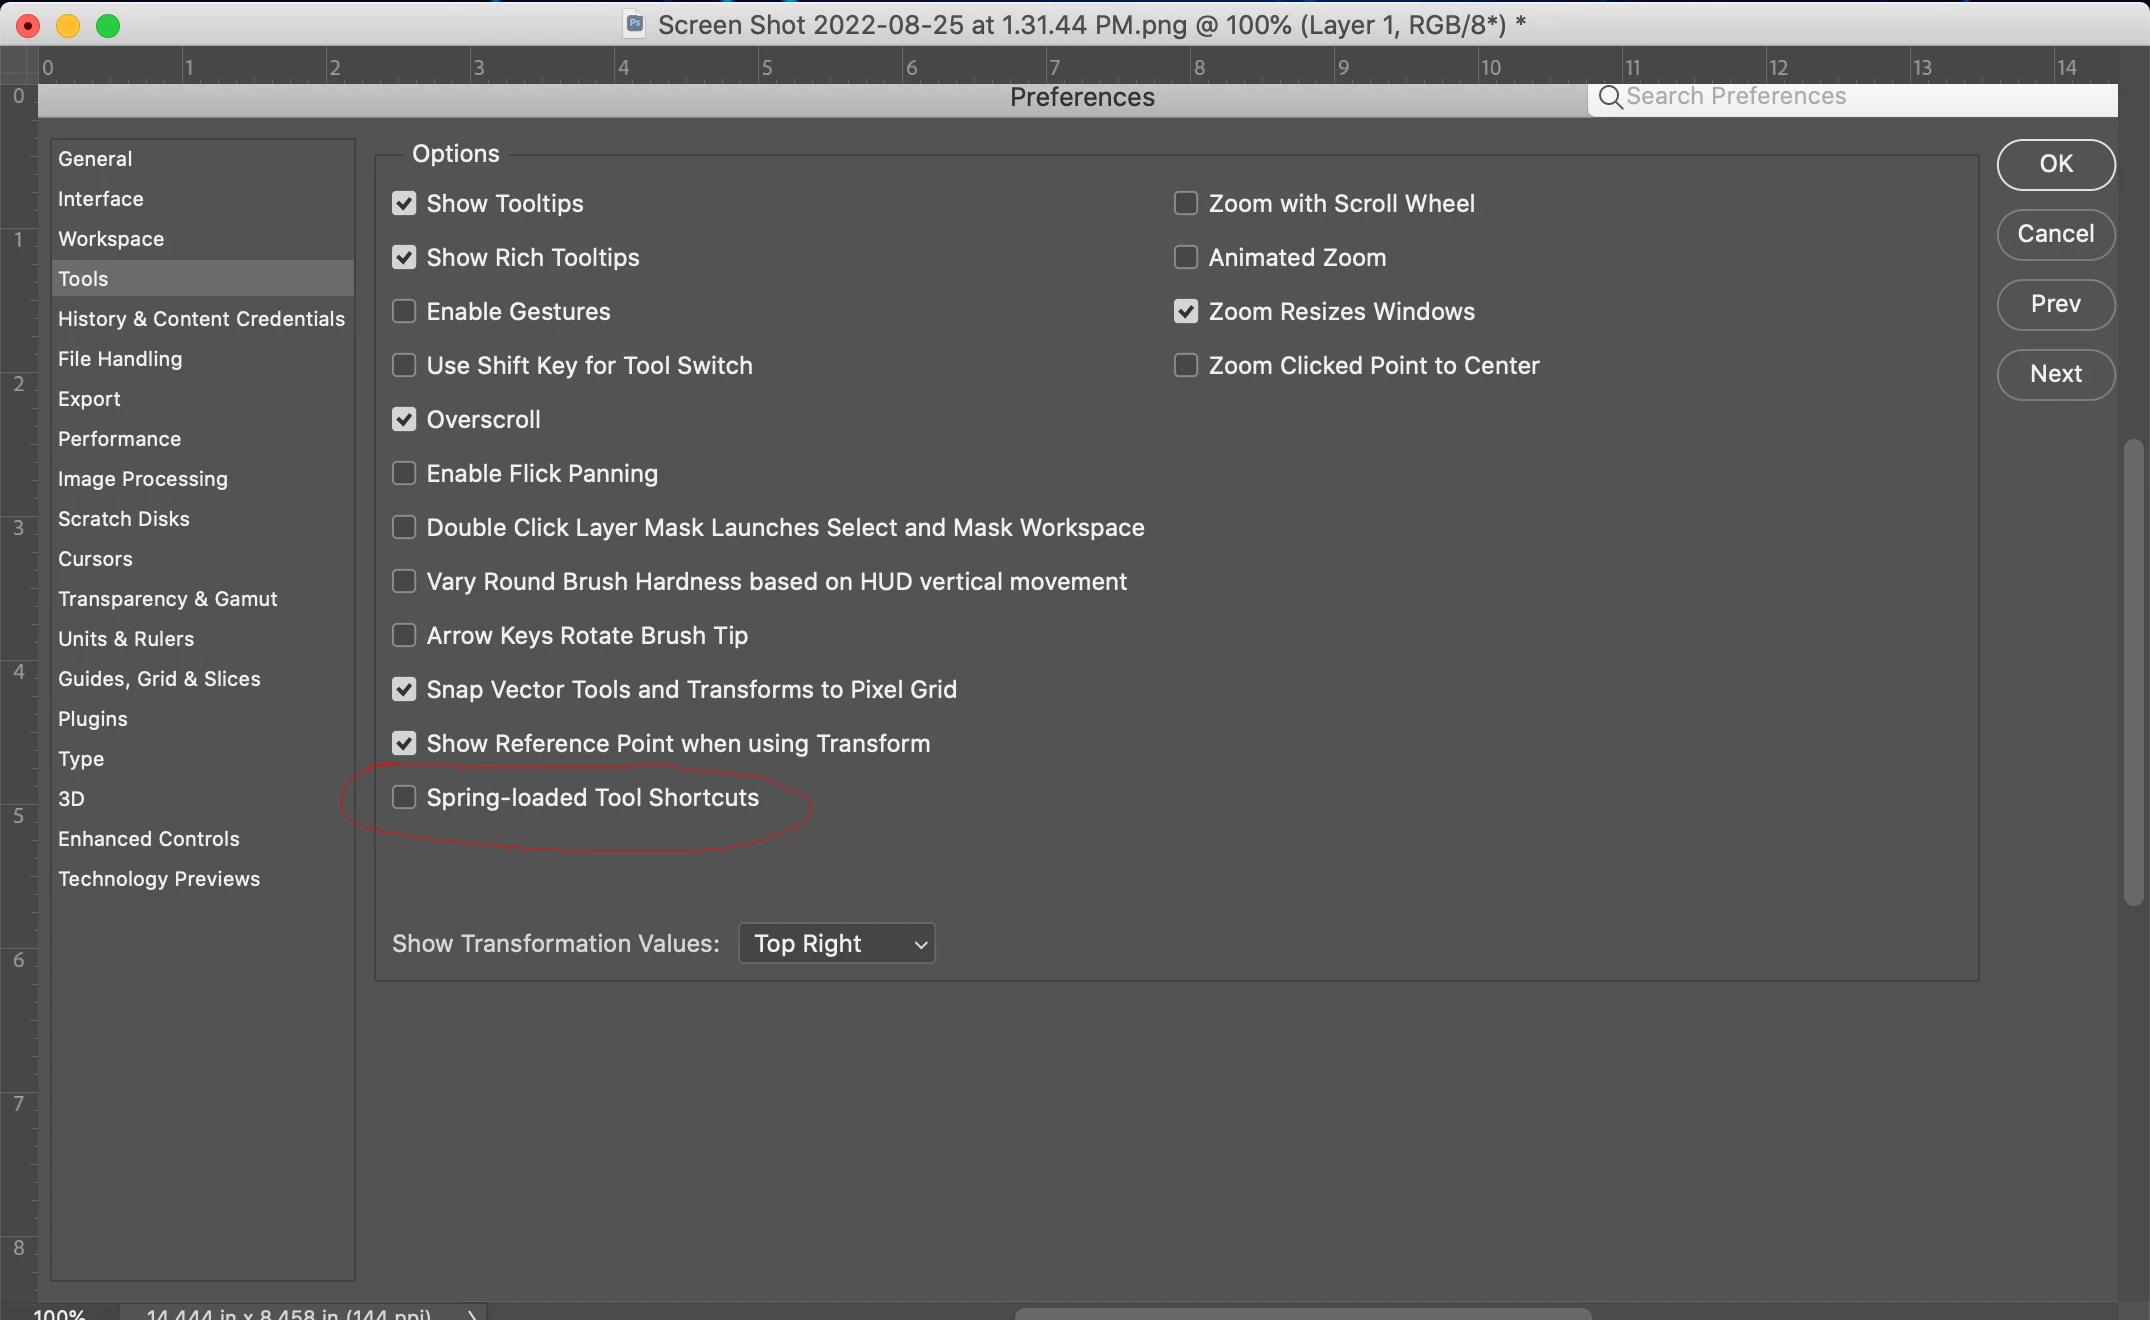
Task: Click the document icon in title bar
Action: tap(634, 24)
